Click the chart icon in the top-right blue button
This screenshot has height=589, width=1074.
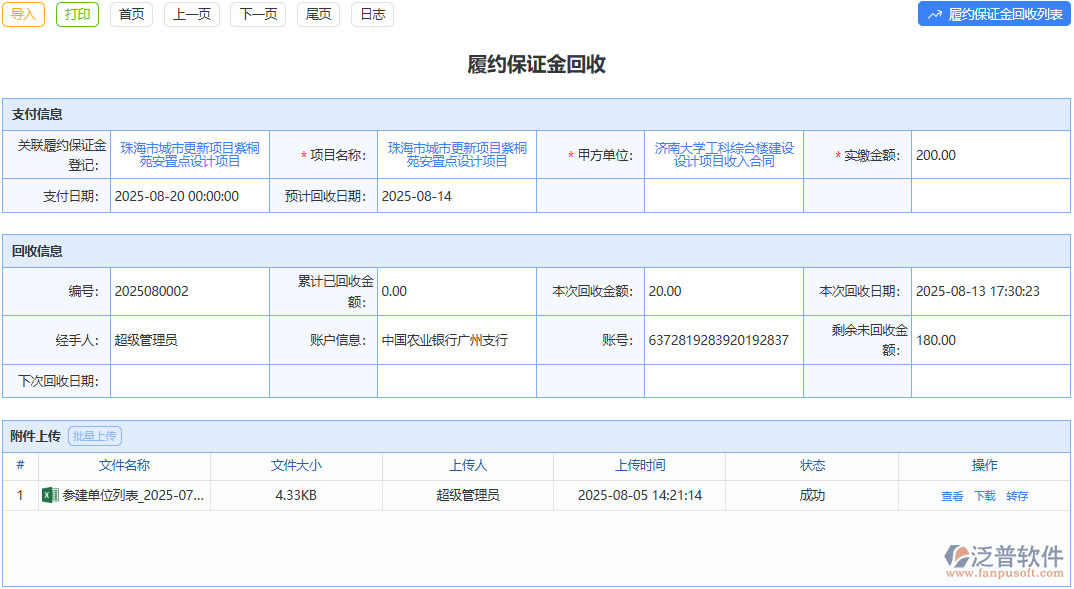[x=934, y=15]
